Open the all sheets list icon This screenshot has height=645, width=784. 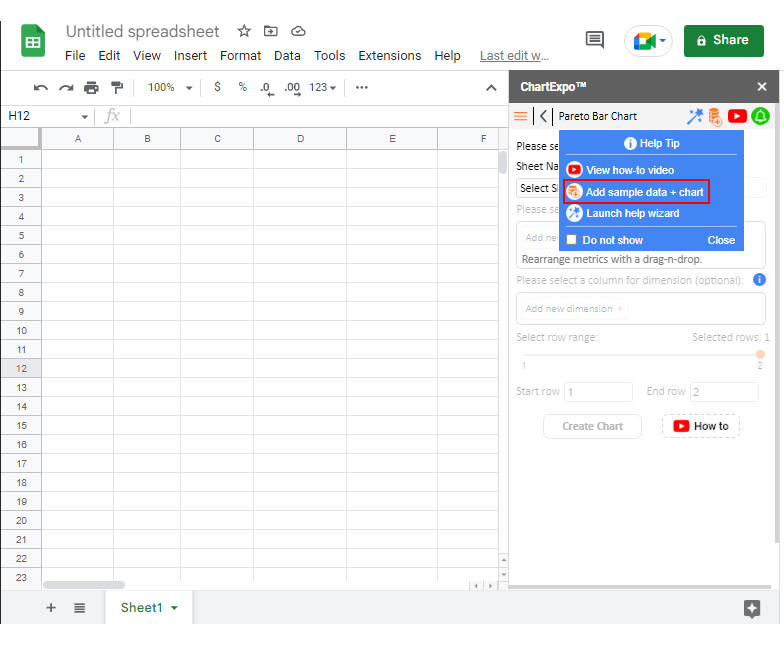click(x=80, y=608)
